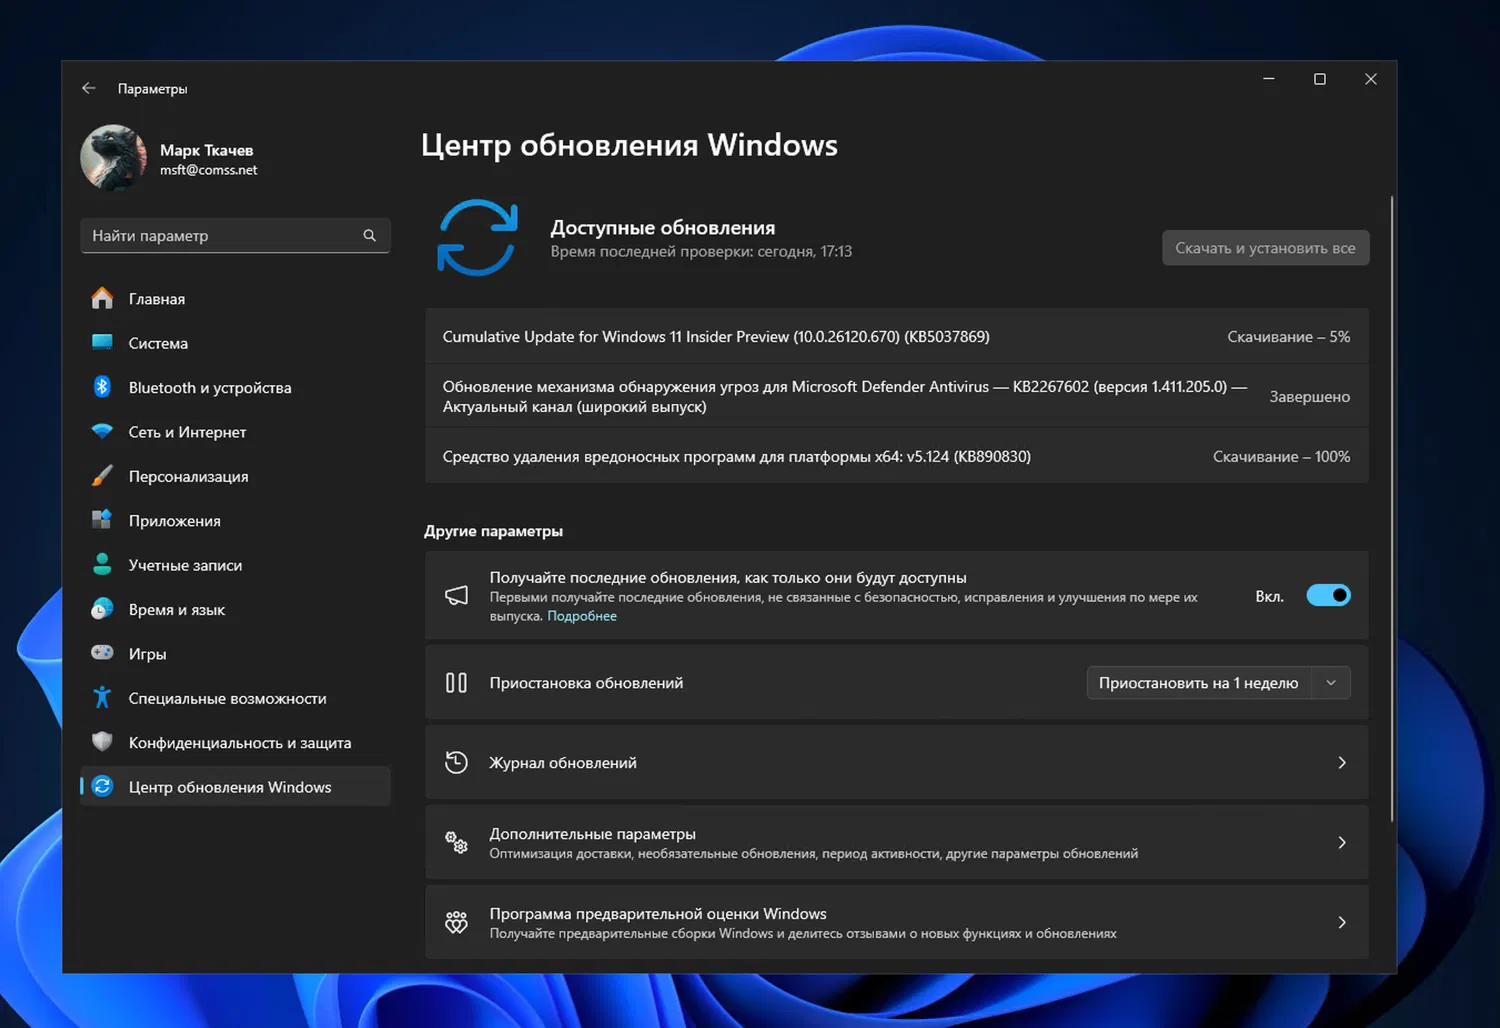This screenshot has width=1500, height=1028.
Task: Go to Bluetooth и устройства
Action: pyautogui.click(x=235, y=387)
